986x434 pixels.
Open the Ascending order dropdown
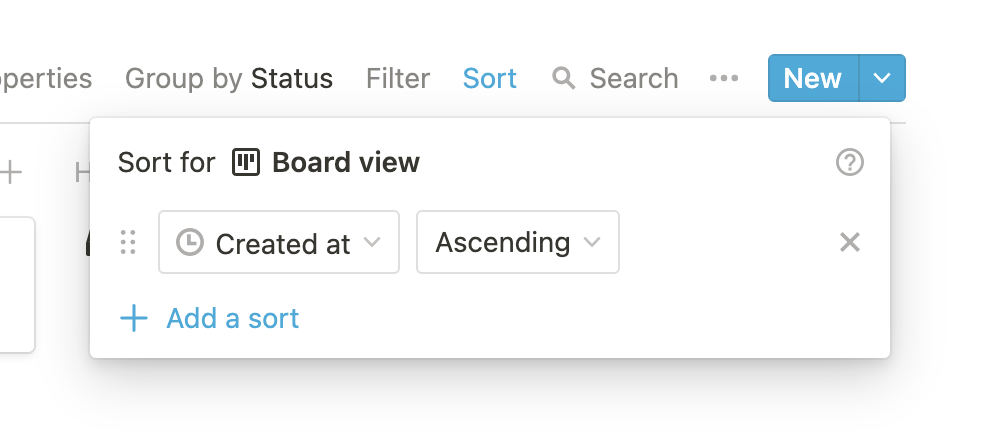pyautogui.click(x=517, y=242)
